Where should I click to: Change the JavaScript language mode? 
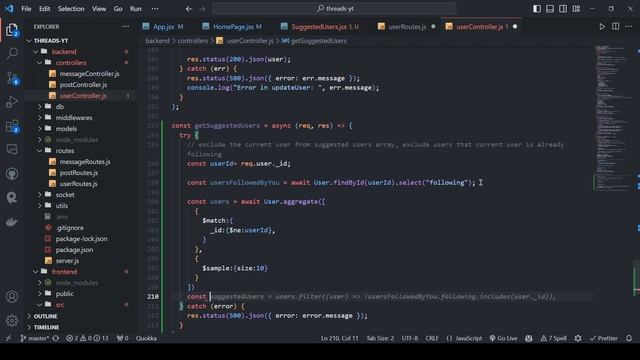tap(464, 338)
